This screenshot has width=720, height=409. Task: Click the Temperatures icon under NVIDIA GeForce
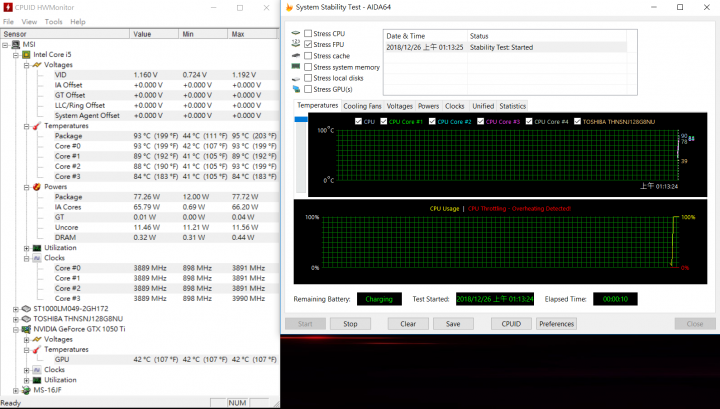(37, 349)
